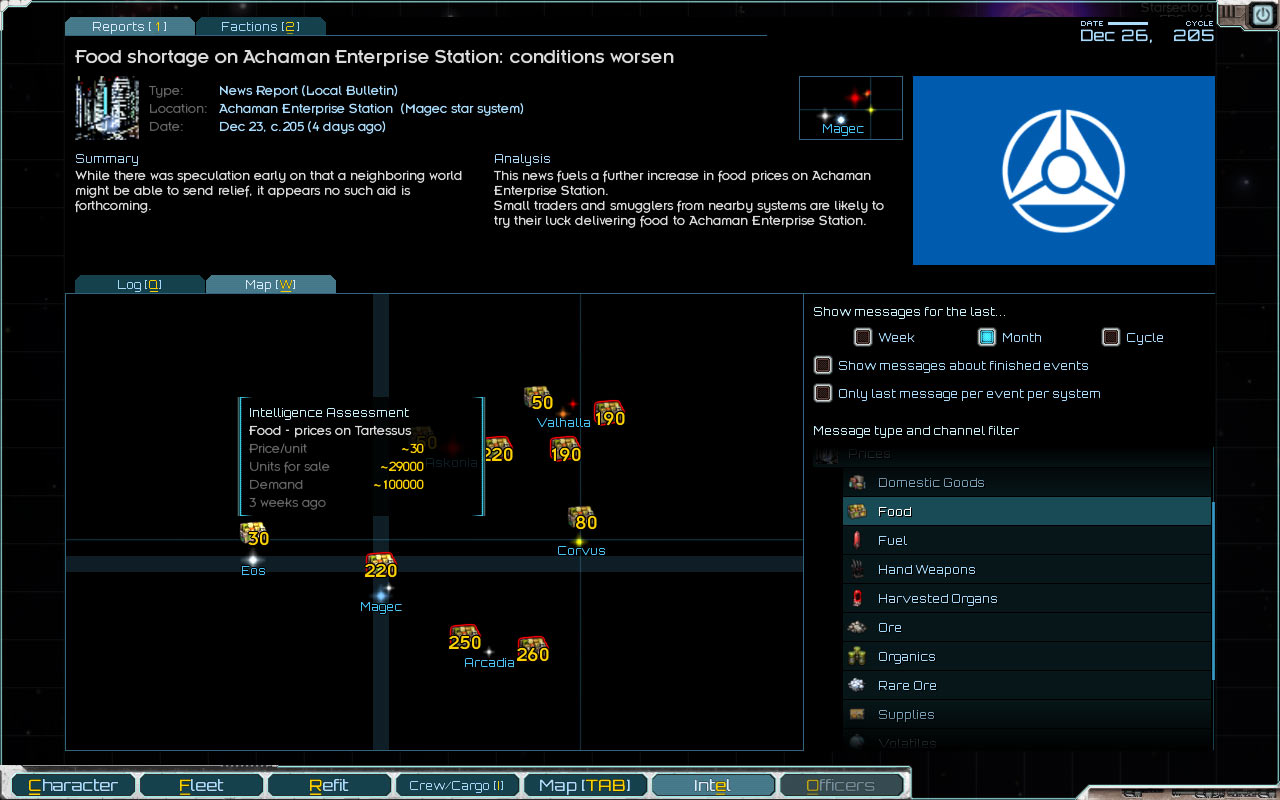
Task: Click the Ore commodity icon
Action: coord(857,627)
